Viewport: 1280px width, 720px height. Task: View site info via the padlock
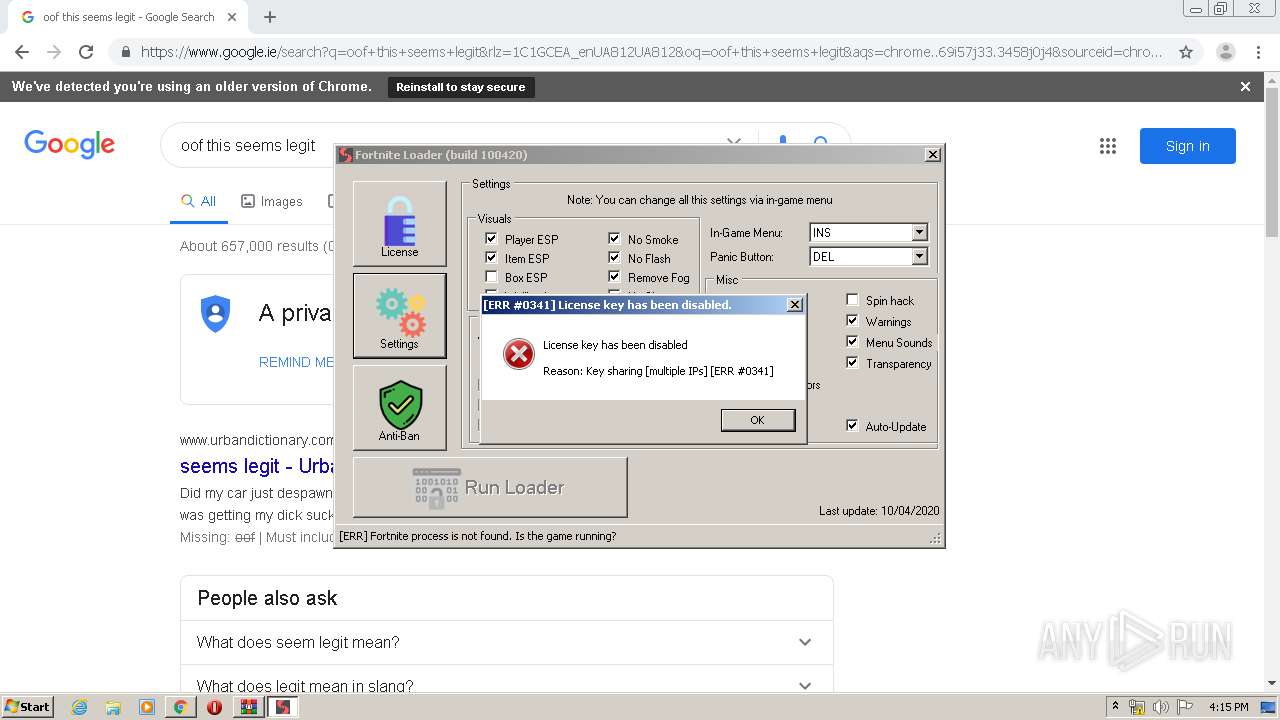125,52
